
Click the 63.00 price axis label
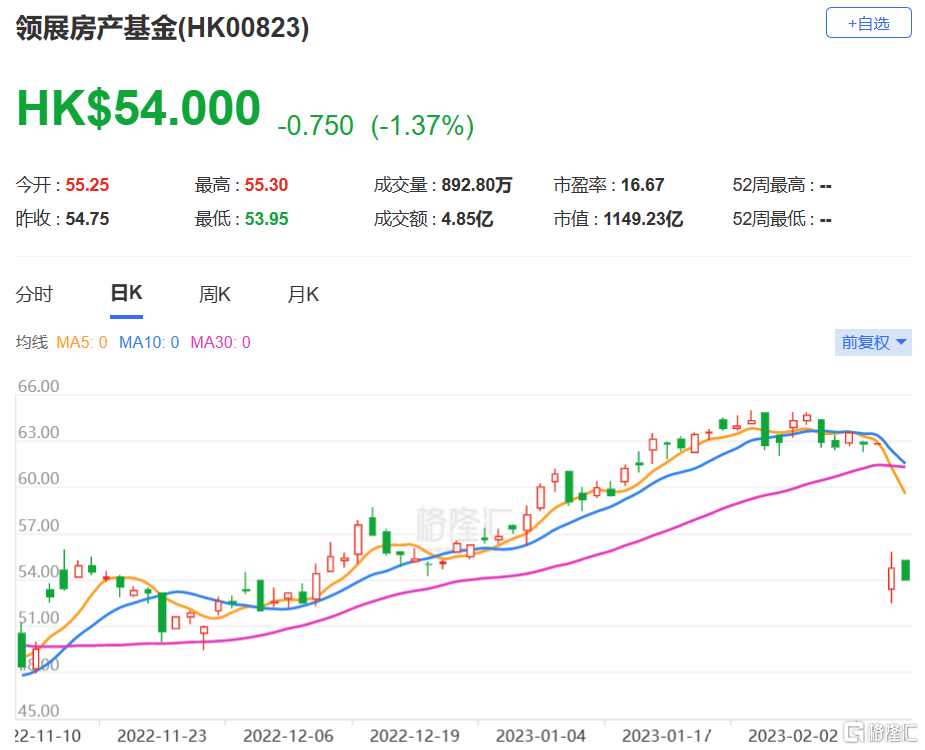38,433
